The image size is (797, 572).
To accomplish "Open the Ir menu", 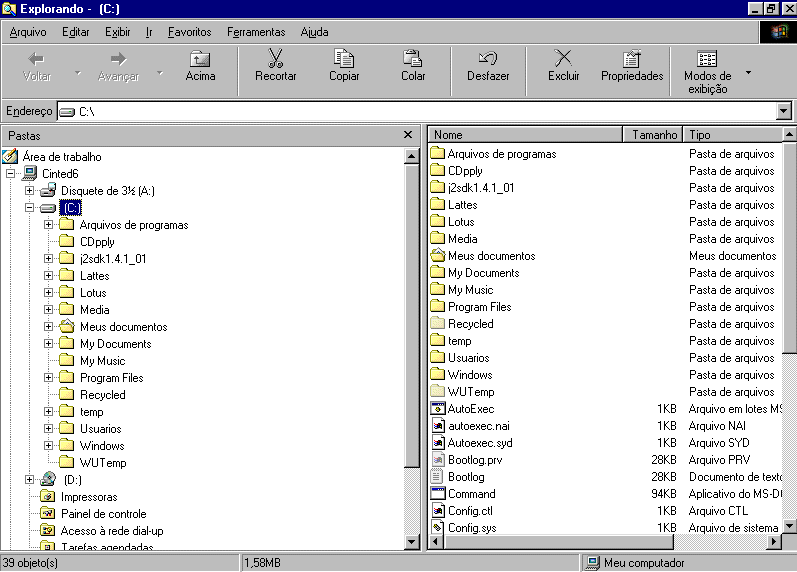I will (x=149, y=32).
